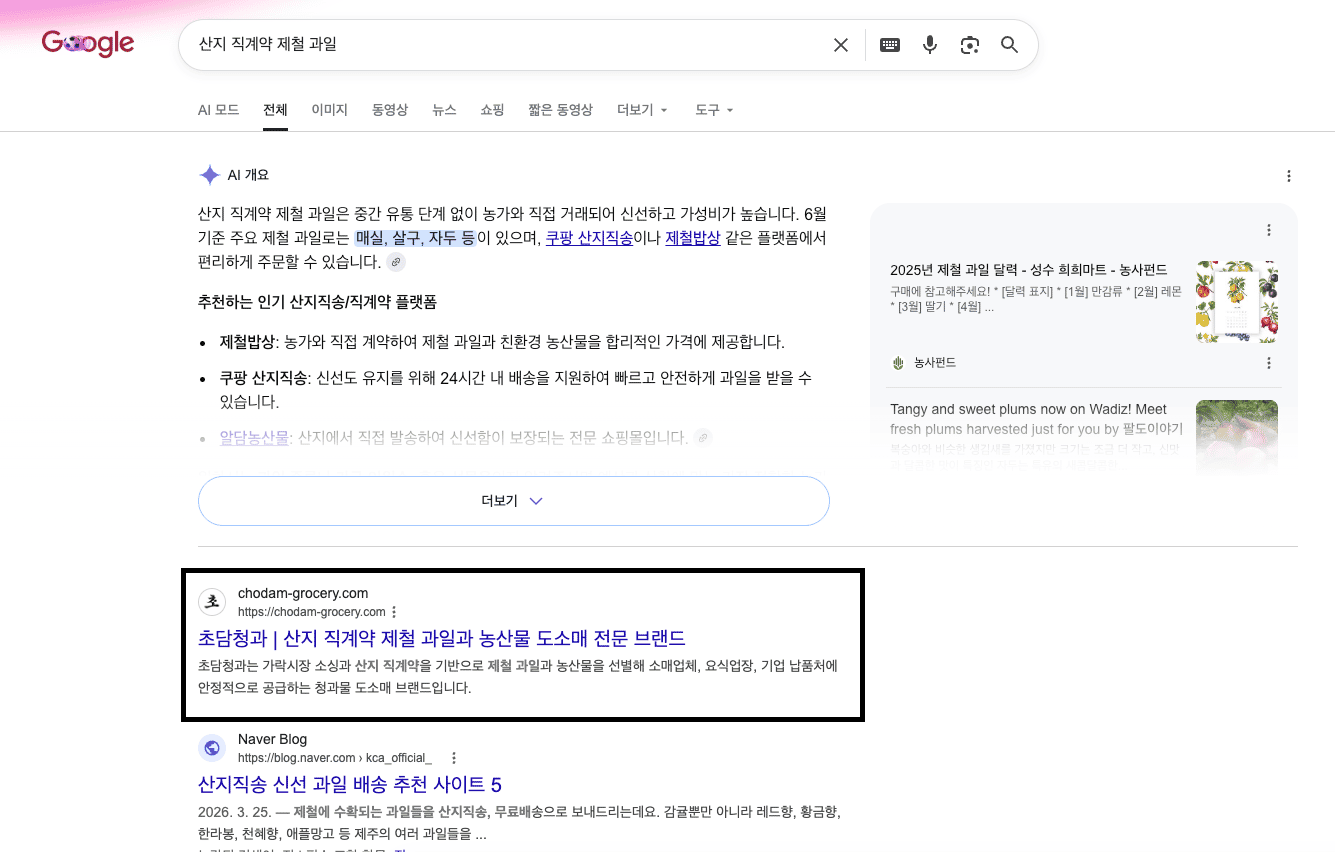Open three-dot menu on 제철 과일 달력 card
This screenshot has width=1335, height=852.
(x=1269, y=230)
